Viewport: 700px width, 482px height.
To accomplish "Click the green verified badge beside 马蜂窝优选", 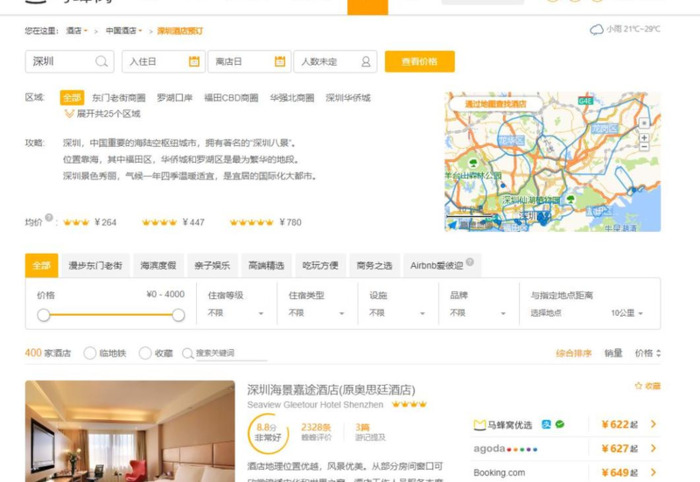I will (560, 424).
